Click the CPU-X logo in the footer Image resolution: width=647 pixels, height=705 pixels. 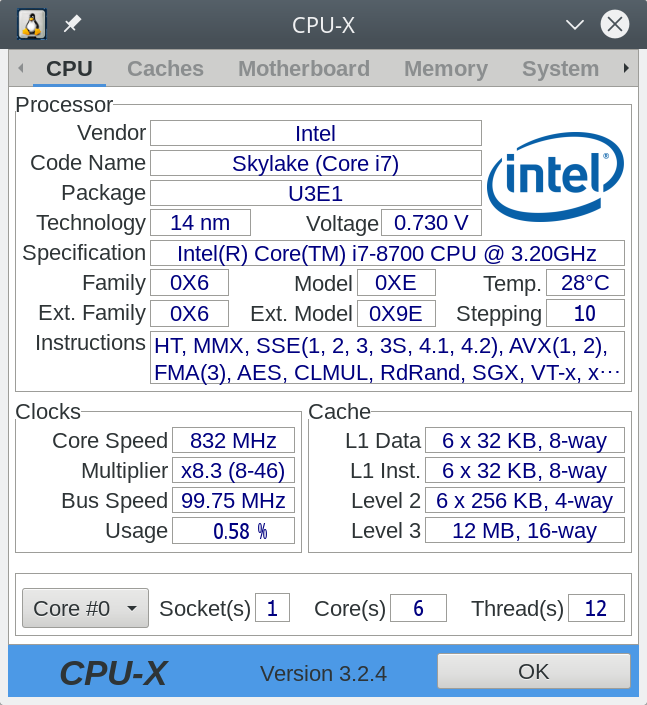pyautogui.click(x=113, y=674)
